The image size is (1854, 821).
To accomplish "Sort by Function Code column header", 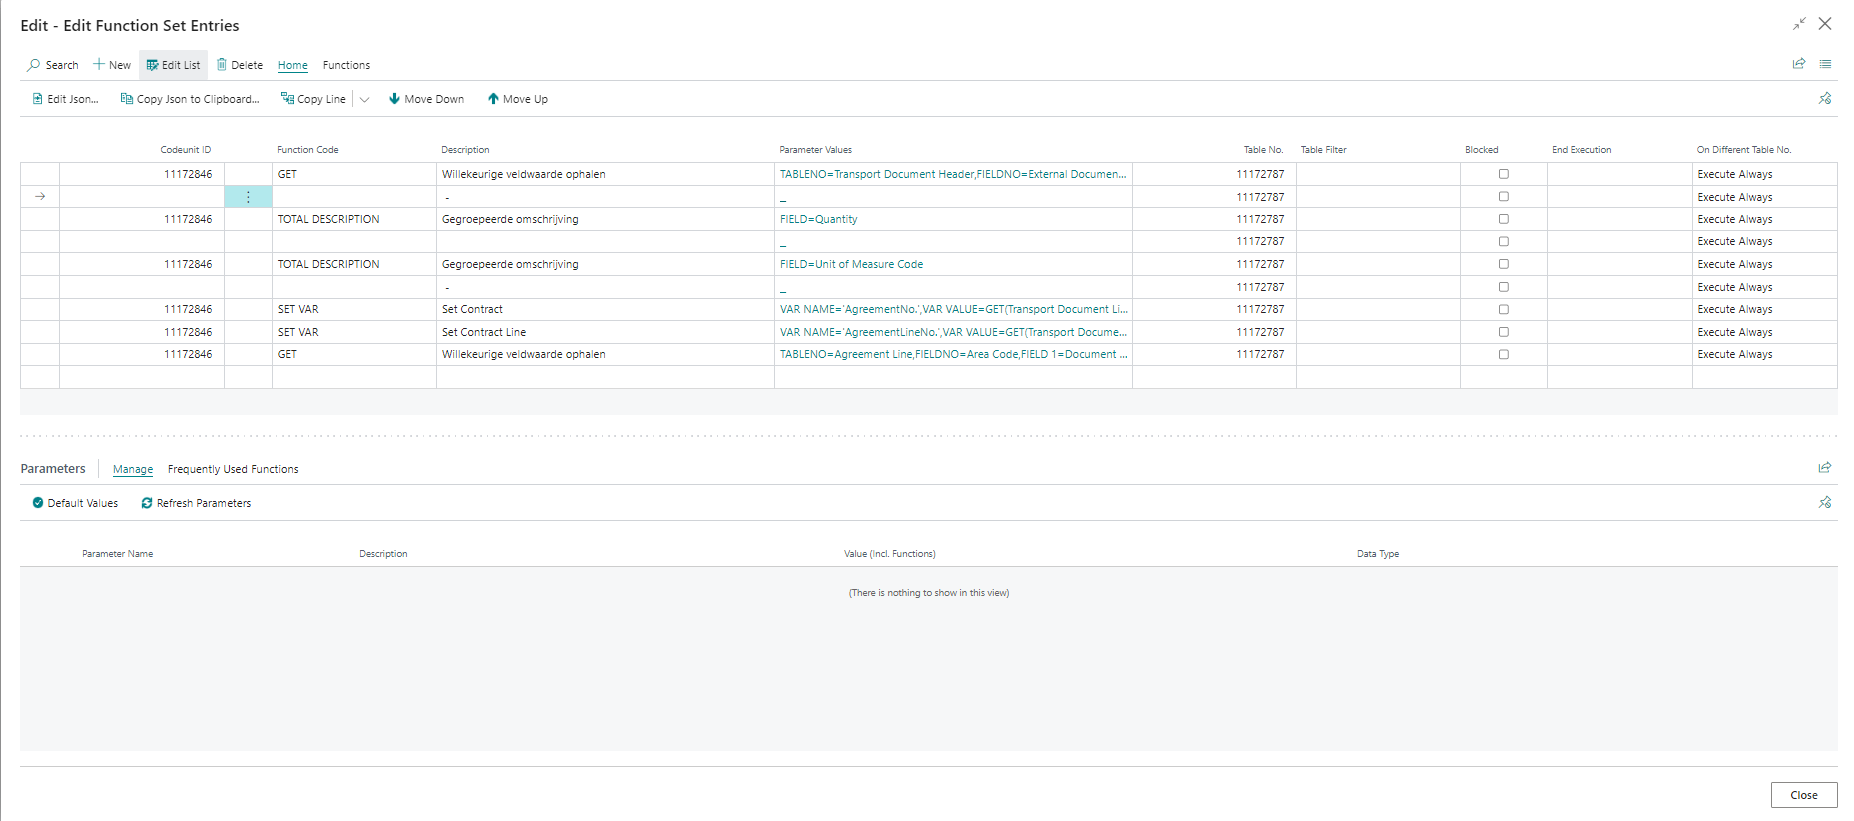I will tap(308, 150).
